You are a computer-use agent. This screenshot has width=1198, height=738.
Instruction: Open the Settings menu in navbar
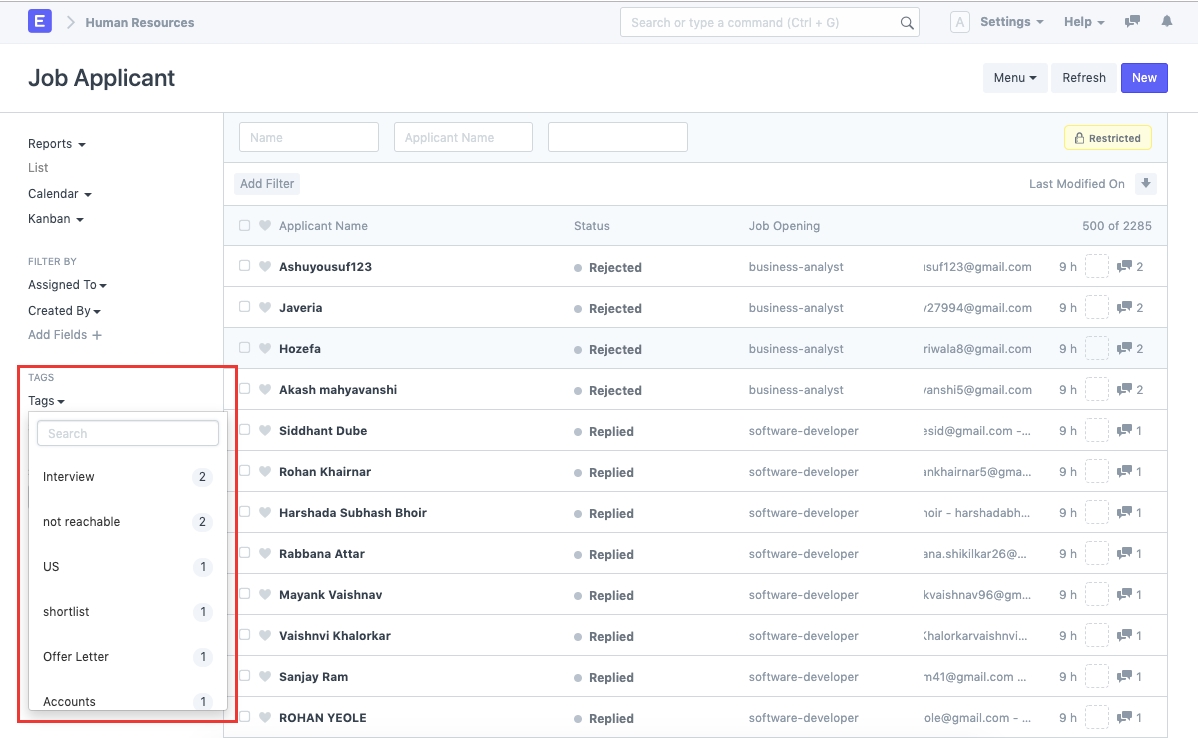[1011, 22]
